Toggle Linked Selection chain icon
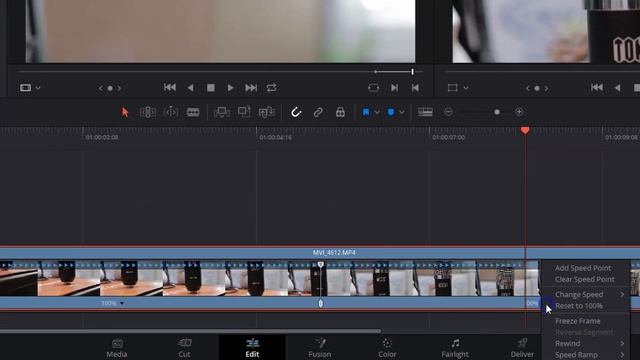Viewport: 640px width, 360px height. [x=318, y=112]
